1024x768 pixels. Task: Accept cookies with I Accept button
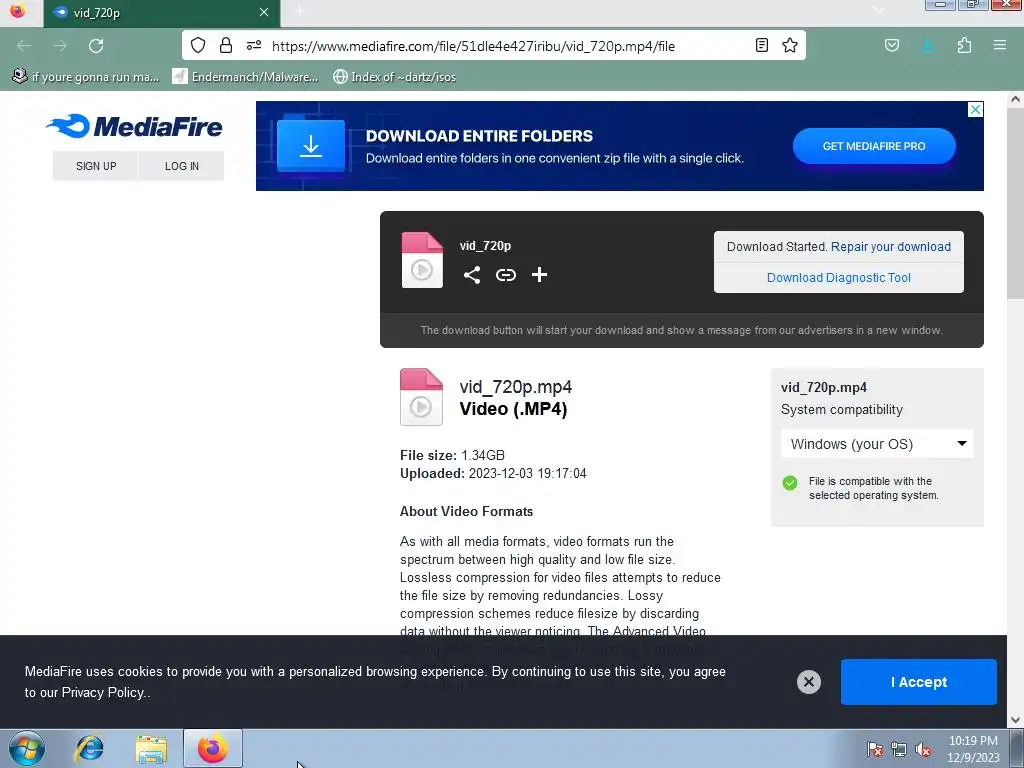pos(918,682)
